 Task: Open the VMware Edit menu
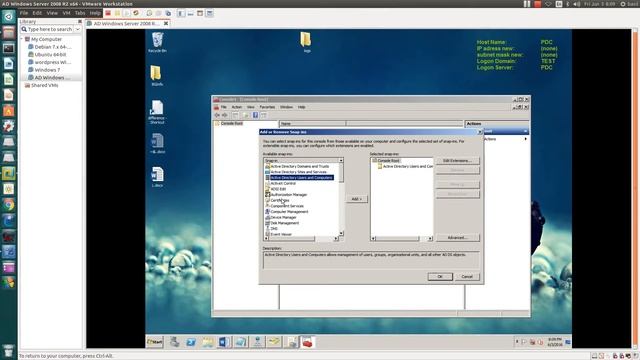point(37,13)
